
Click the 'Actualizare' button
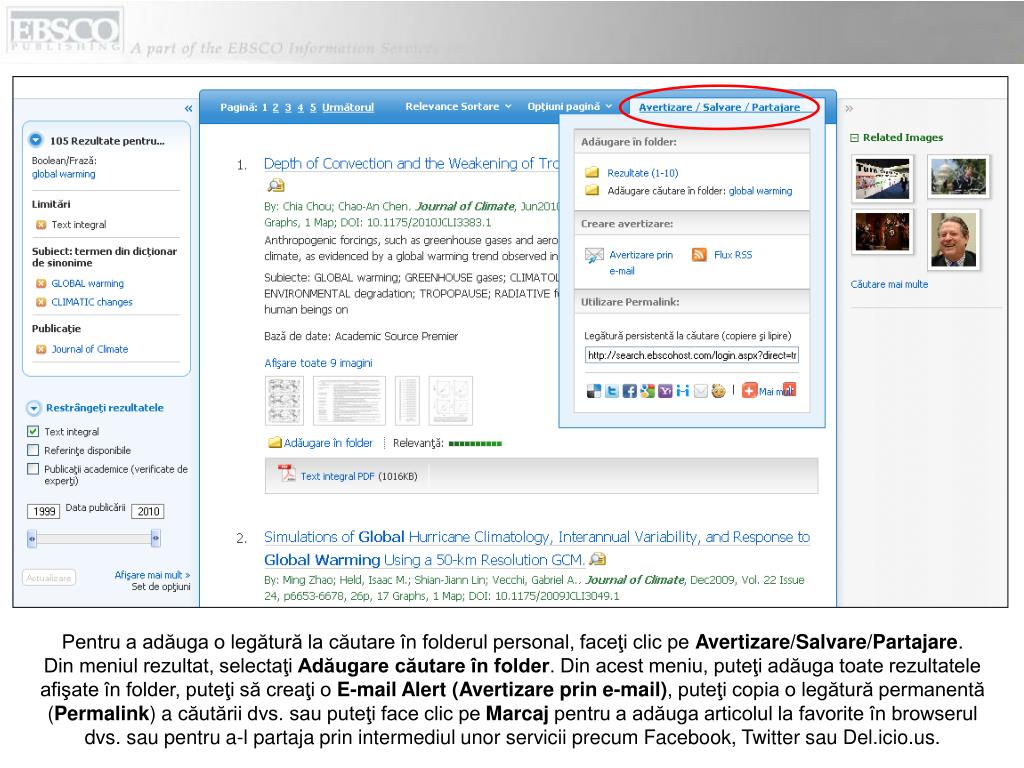point(49,578)
